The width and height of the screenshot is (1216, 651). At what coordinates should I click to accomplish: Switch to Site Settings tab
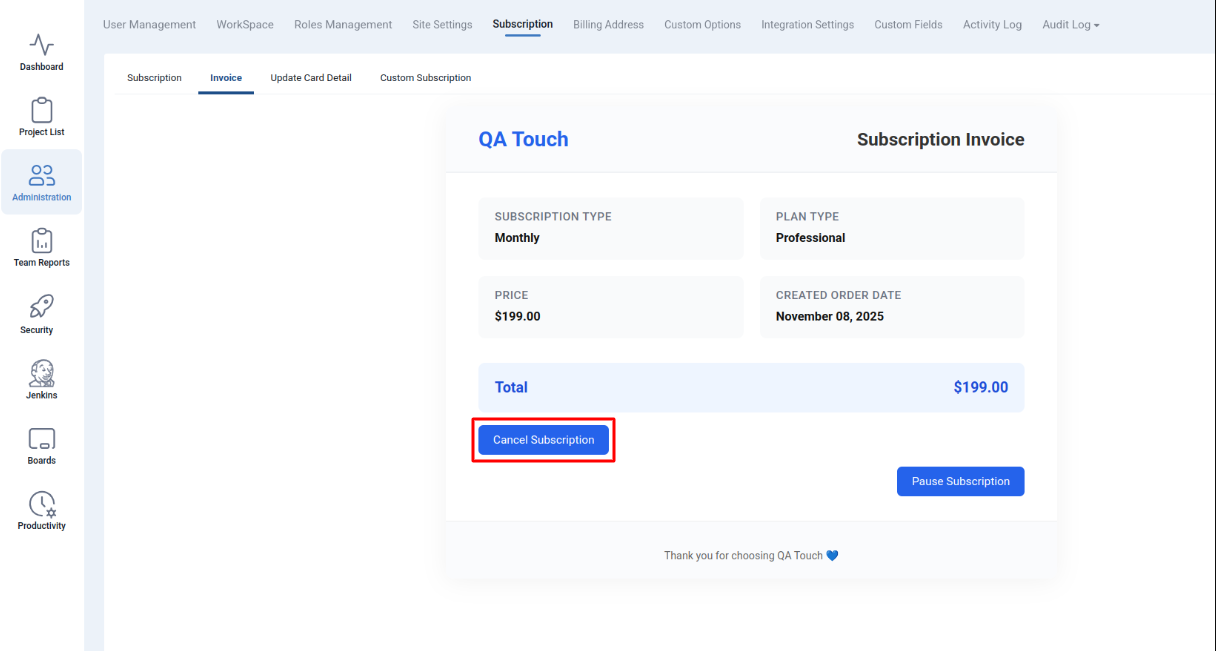coord(442,25)
